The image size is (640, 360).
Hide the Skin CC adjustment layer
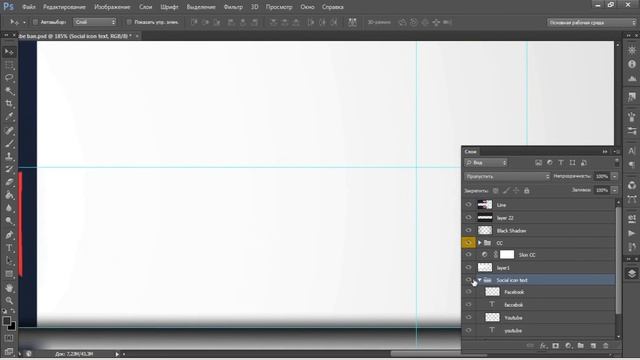[x=469, y=255]
